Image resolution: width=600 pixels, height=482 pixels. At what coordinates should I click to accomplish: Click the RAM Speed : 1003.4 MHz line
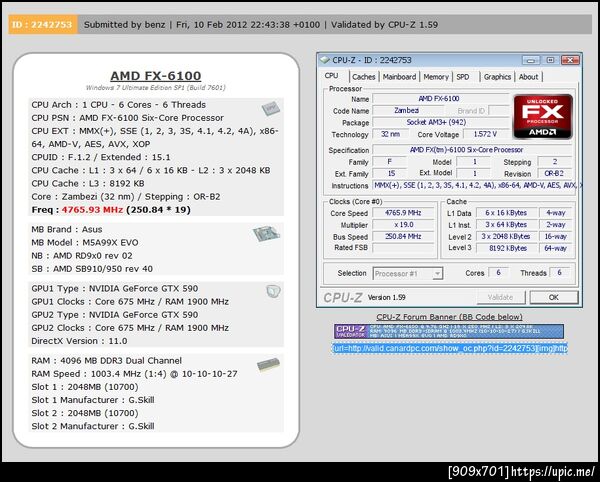tap(134, 374)
